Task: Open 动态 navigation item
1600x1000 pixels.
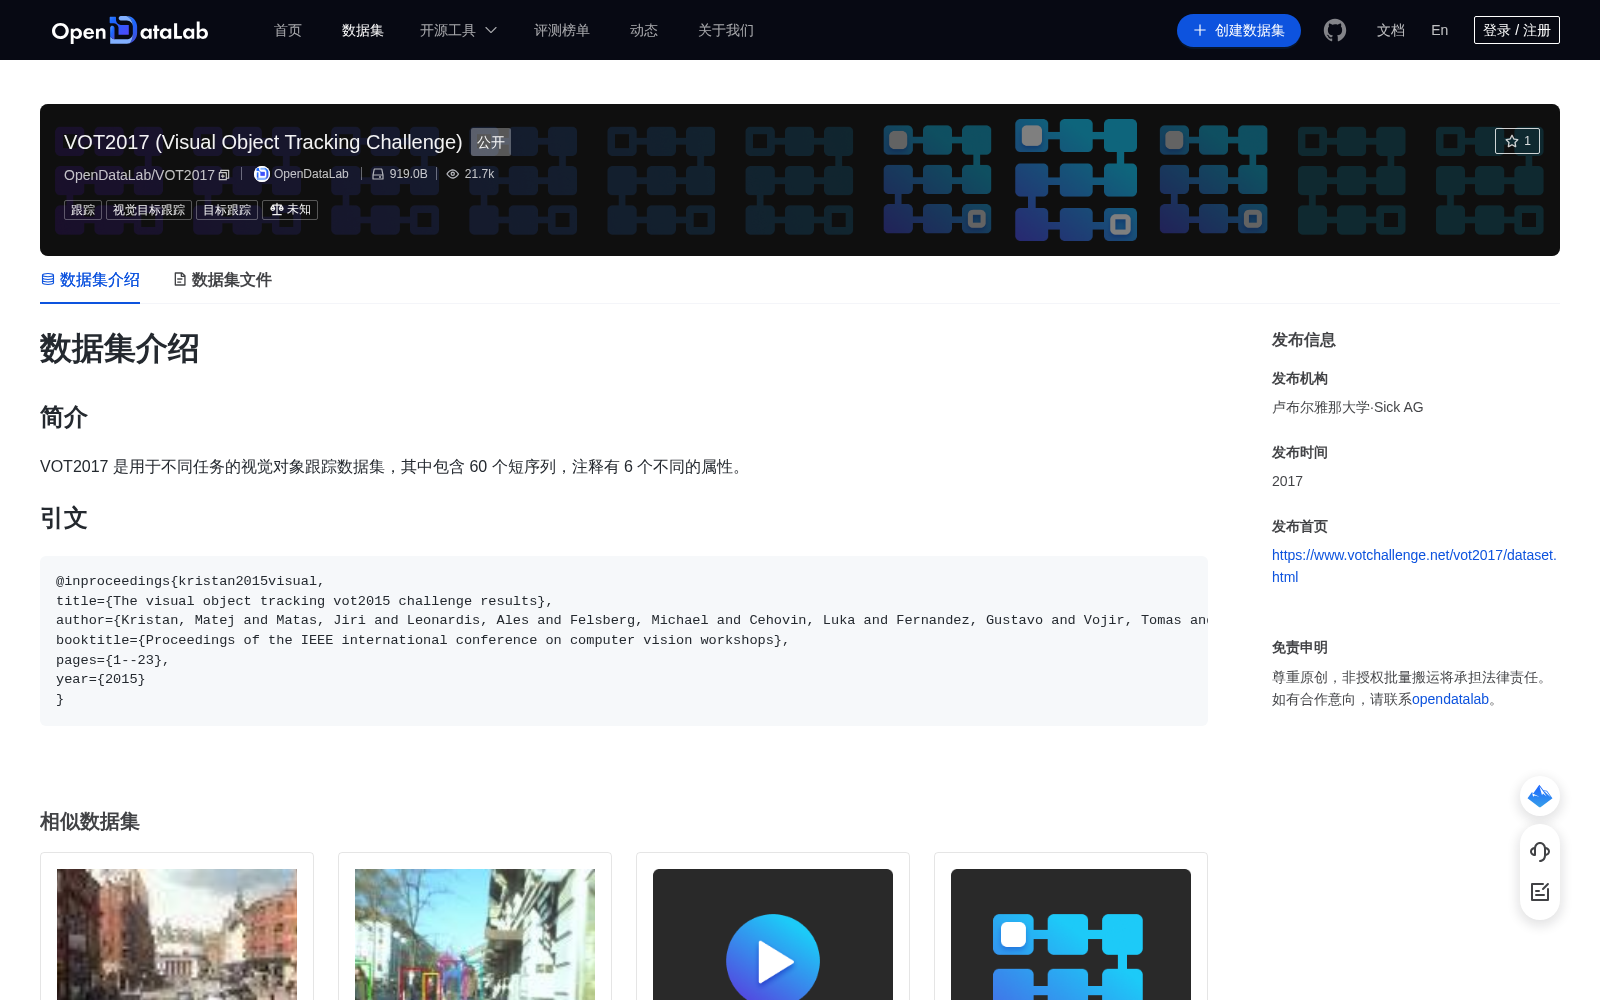Action: click(x=644, y=30)
